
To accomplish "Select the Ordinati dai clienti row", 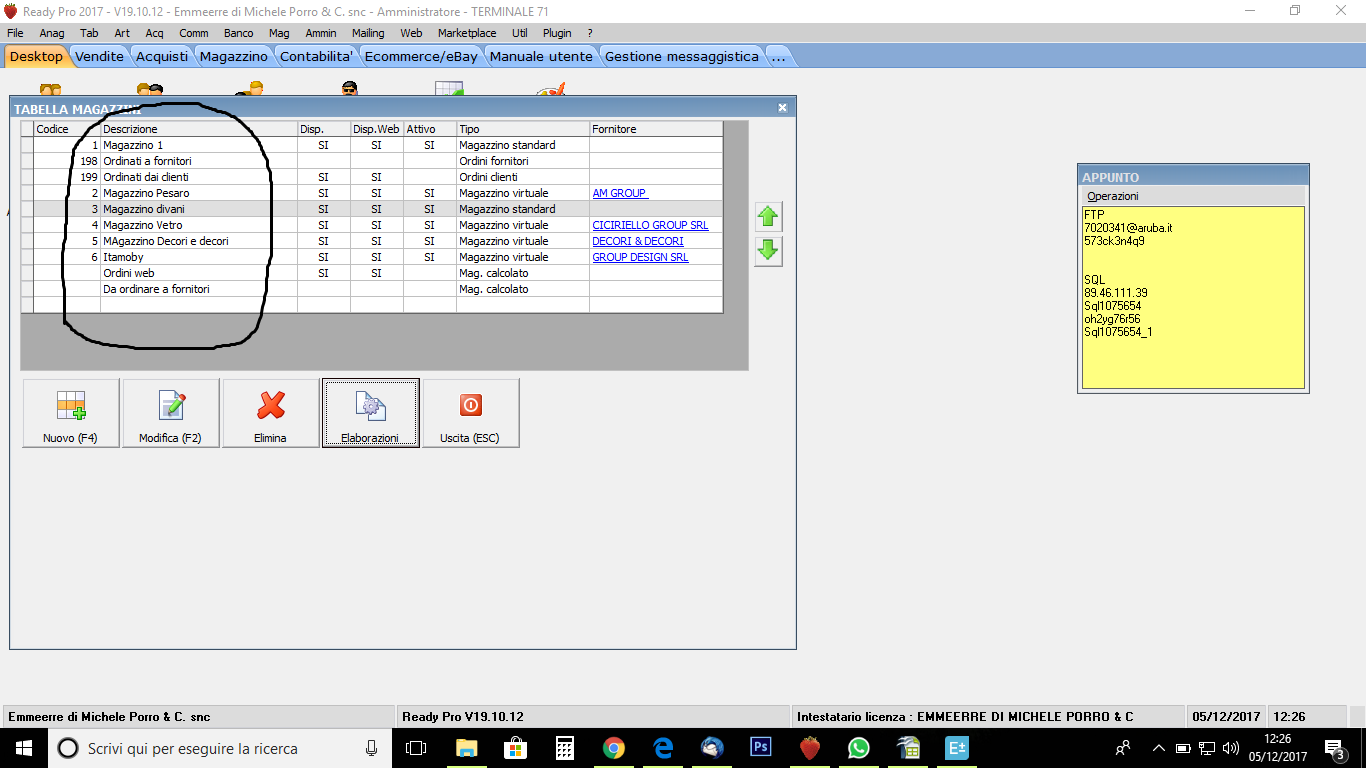I will (372, 177).
